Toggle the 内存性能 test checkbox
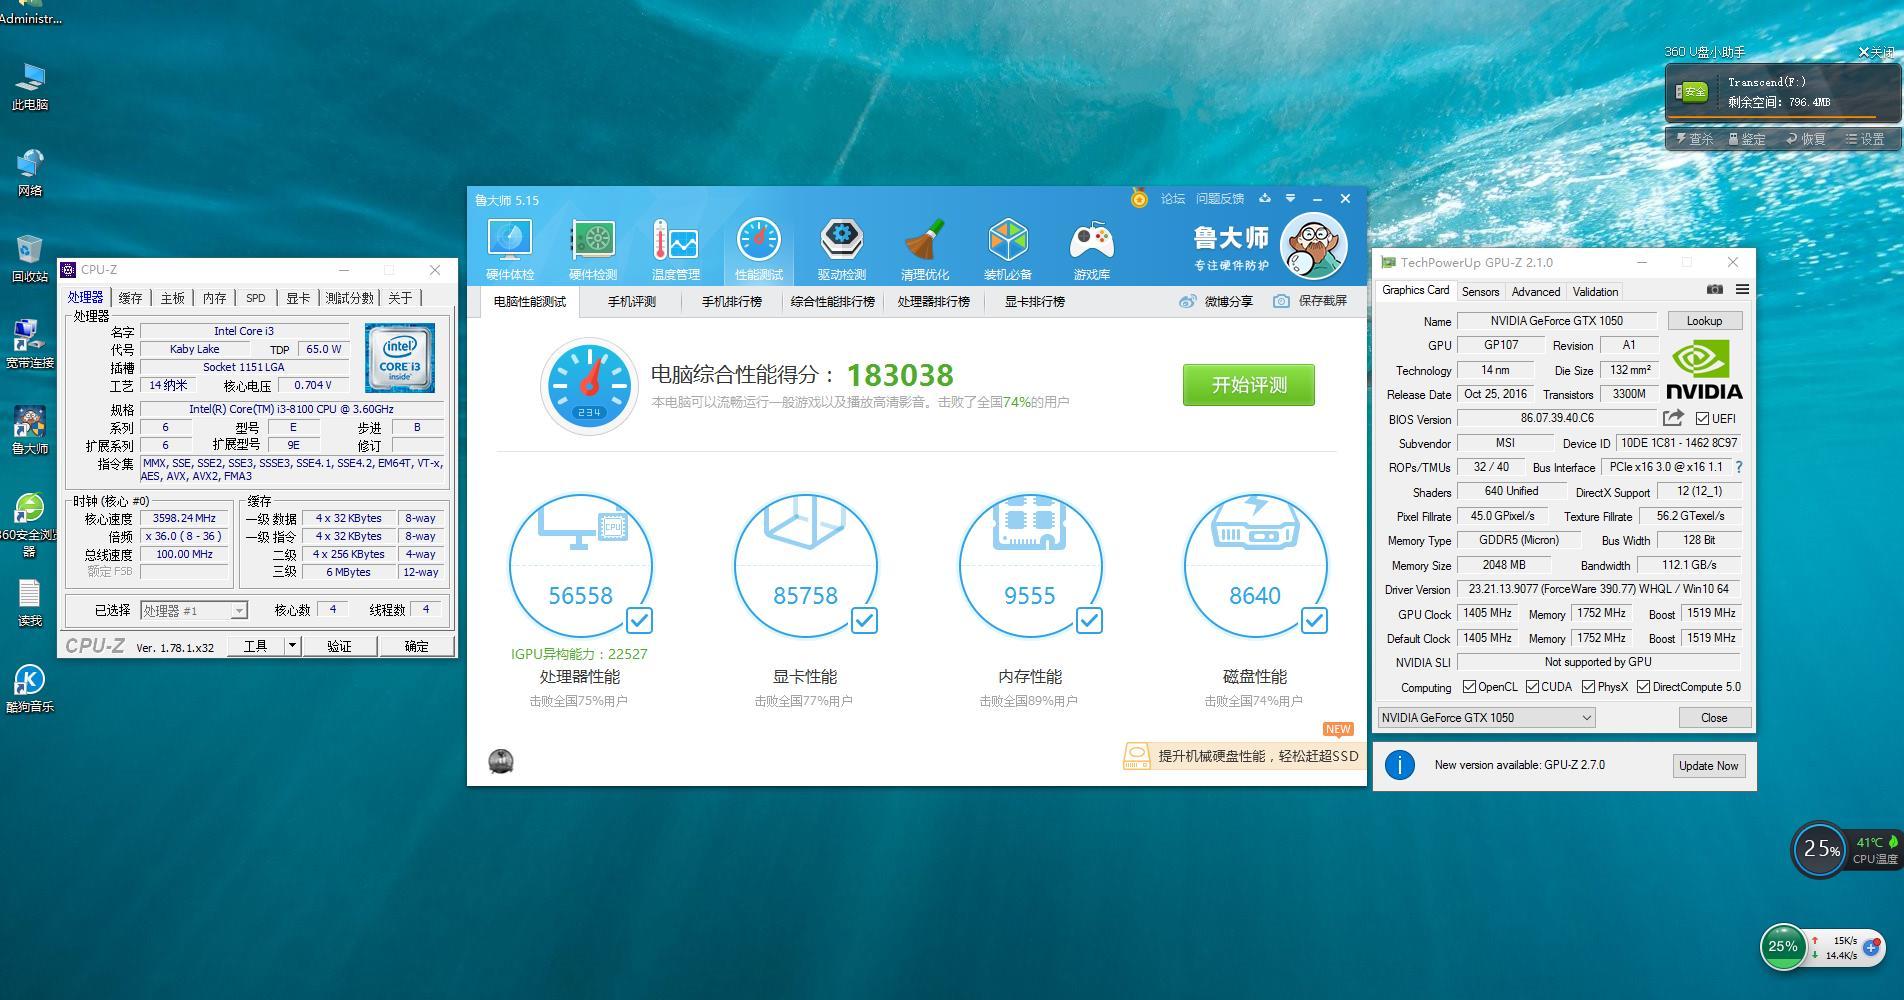Image resolution: width=1904 pixels, height=1000 pixels. [x=1089, y=621]
